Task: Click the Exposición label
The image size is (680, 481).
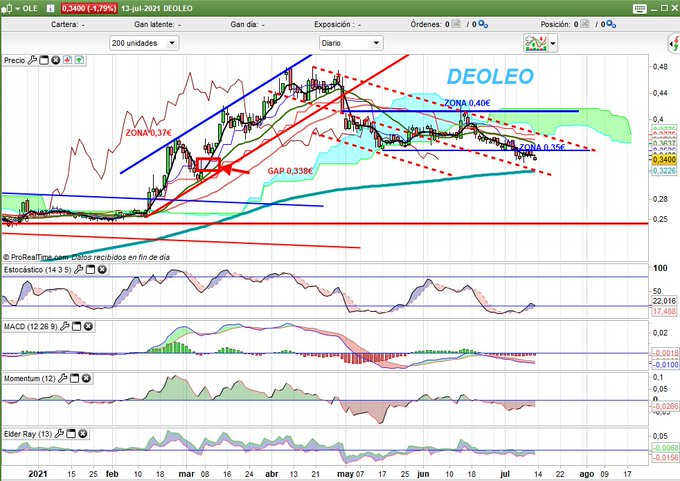Action: coord(333,25)
